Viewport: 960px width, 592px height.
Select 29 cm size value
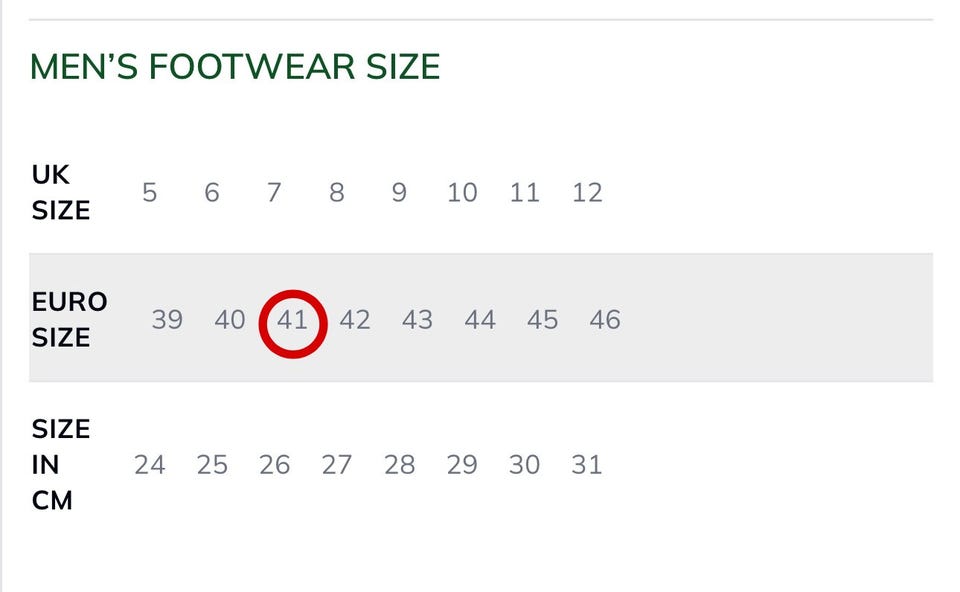[x=462, y=465]
